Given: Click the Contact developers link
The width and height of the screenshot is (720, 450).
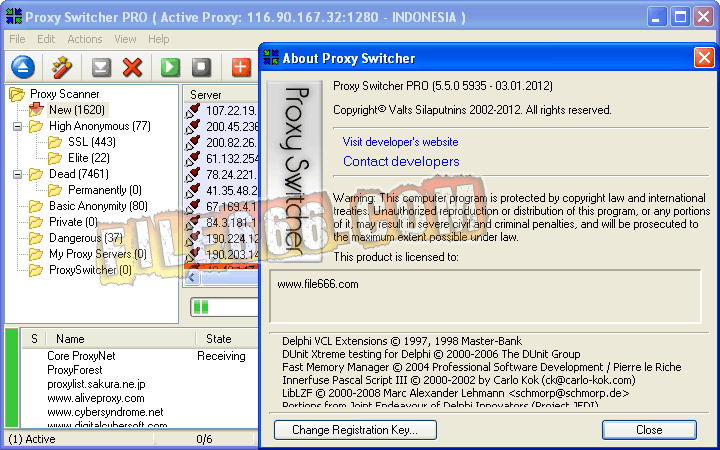Looking at the screenshot, I should 401,161.
